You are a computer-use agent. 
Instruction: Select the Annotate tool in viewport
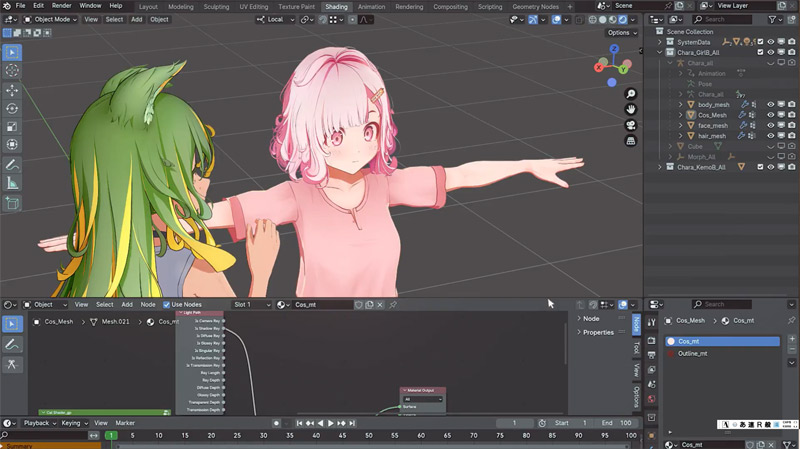click(12, 165)
